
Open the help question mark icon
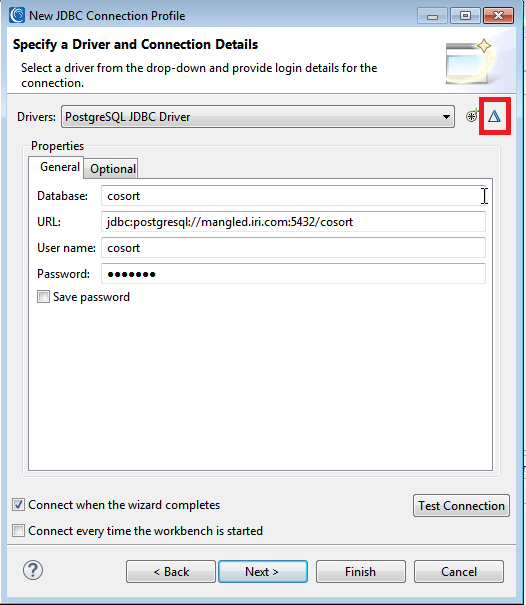33,570
